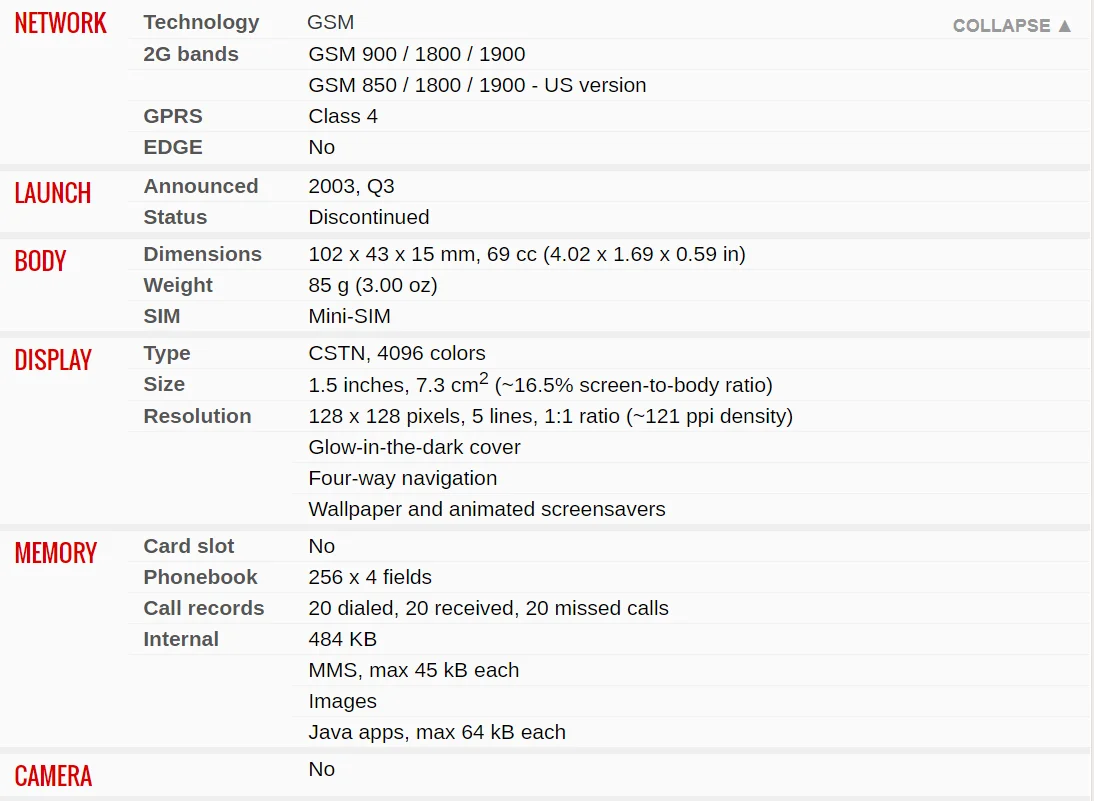Open the LAUNCH section heading
Screen dimensions: 1094x801
pyautogui.click(x=53, y=193)
